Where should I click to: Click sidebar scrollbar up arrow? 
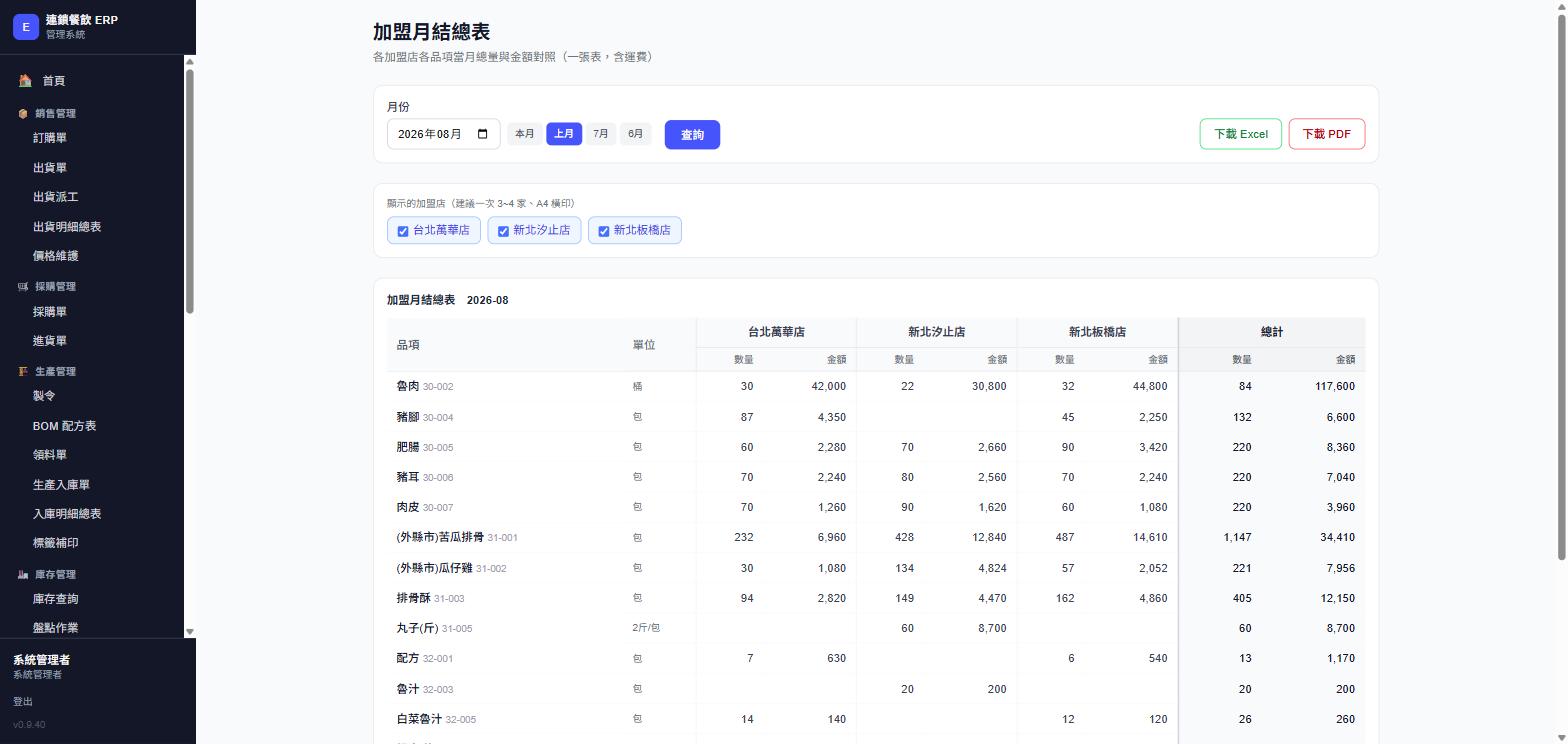click(190, 62)
